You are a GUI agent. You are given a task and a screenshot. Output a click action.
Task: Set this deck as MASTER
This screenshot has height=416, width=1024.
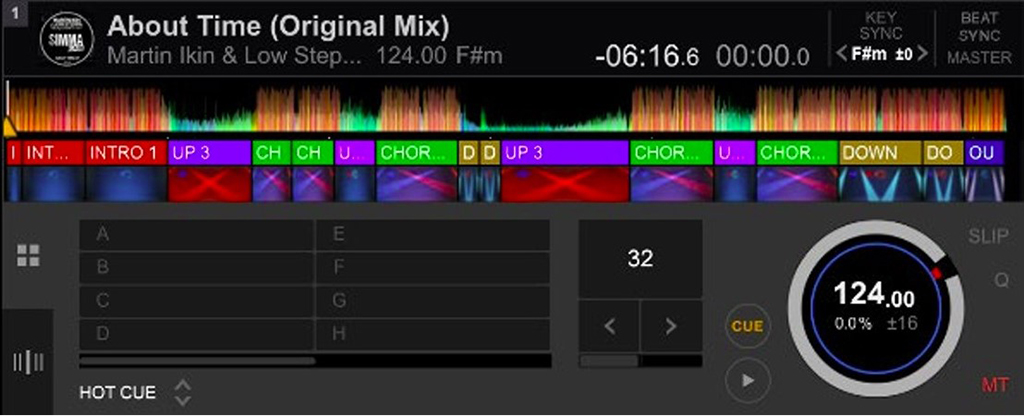[x=979, y=57]
